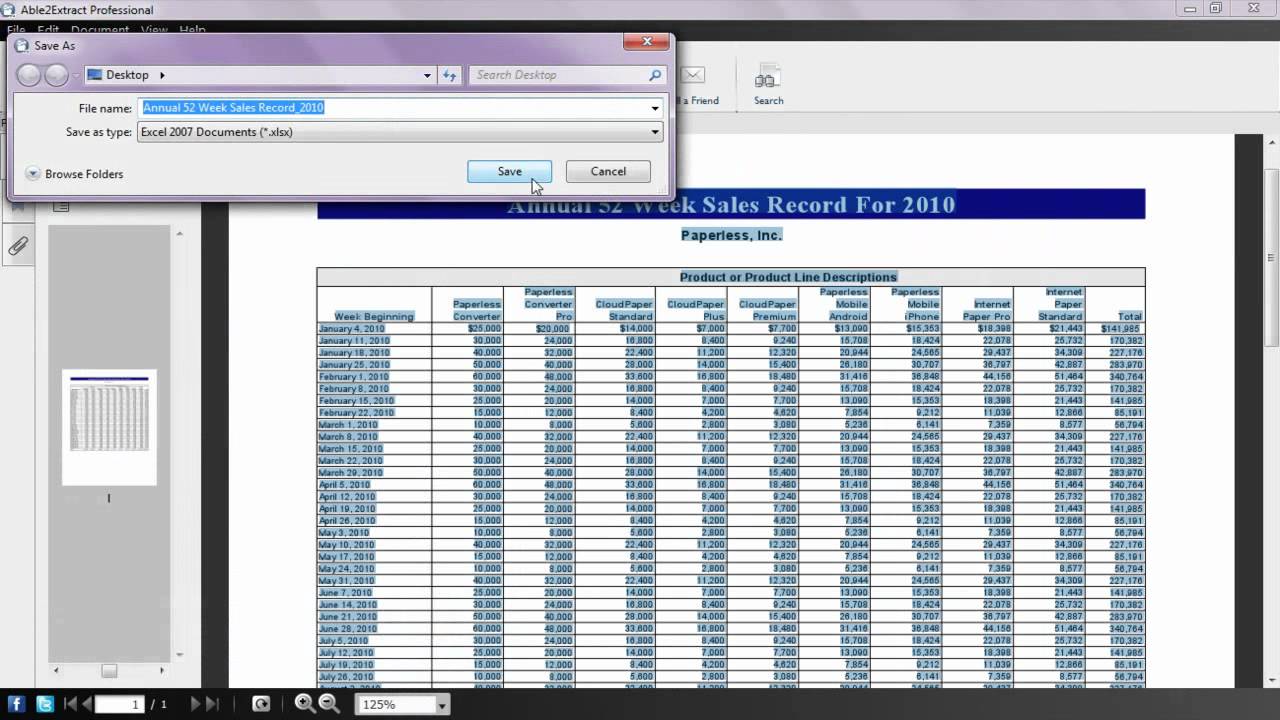
Task: Cancel the Save As dialog
Action: tap(608, 172)
